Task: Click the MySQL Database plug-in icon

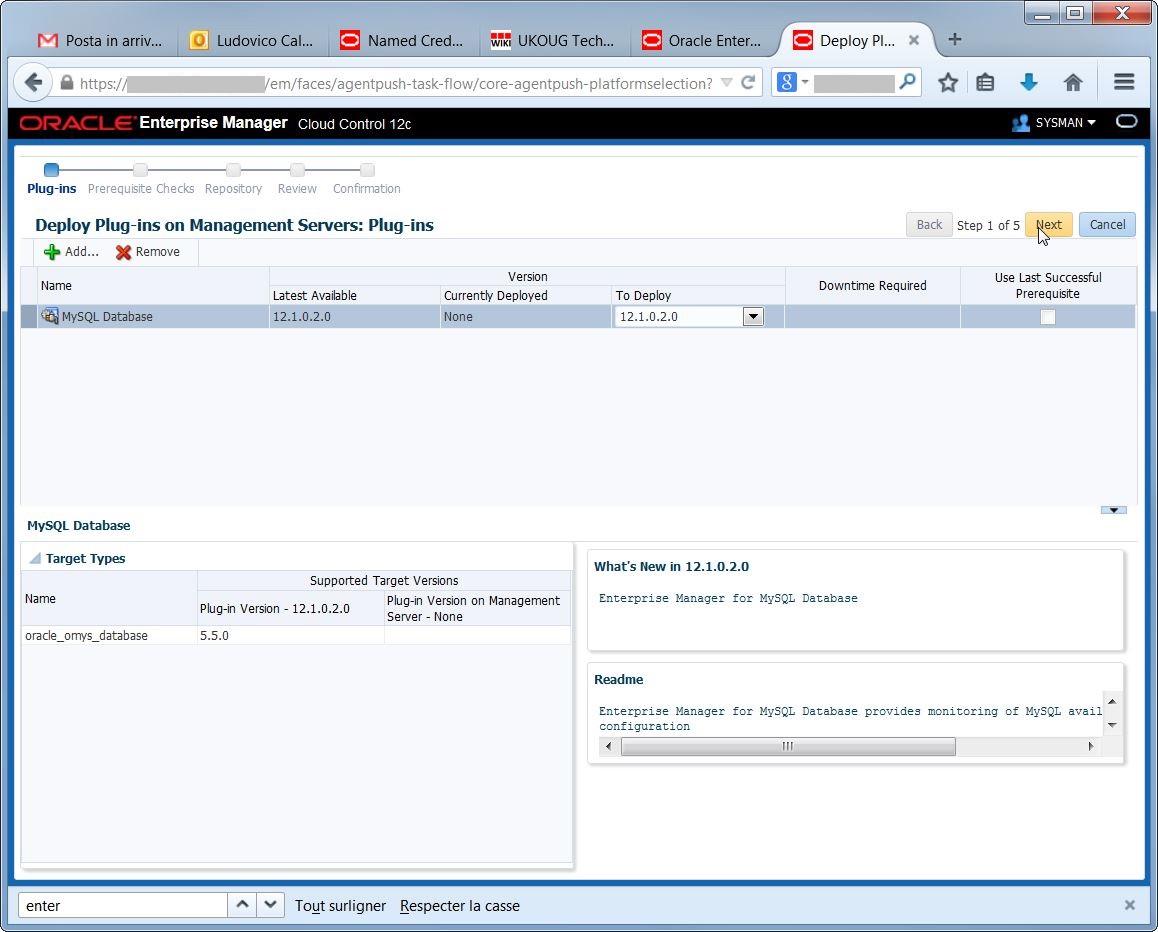Action: point(49,316)
